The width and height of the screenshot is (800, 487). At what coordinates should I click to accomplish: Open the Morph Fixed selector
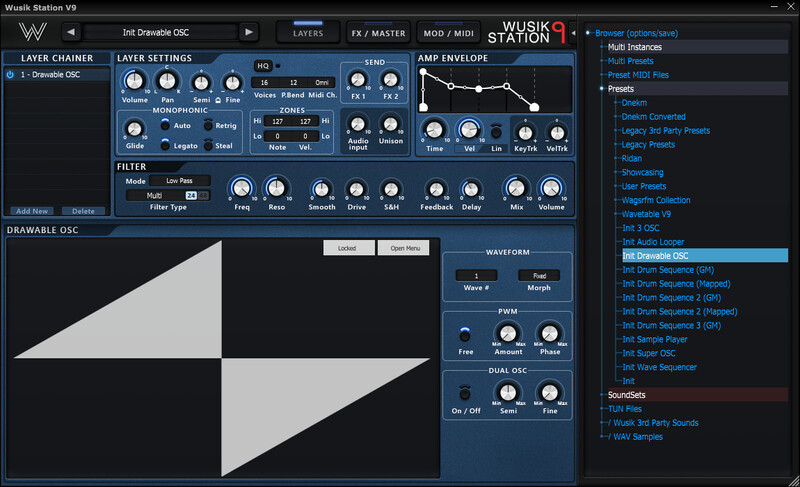(x=539, y=275)
